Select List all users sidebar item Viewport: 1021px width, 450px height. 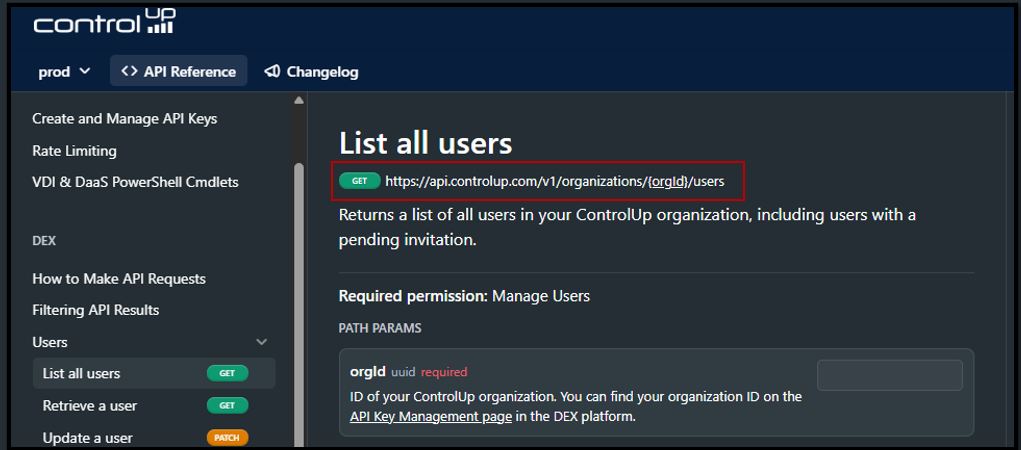tap(154, 373)
